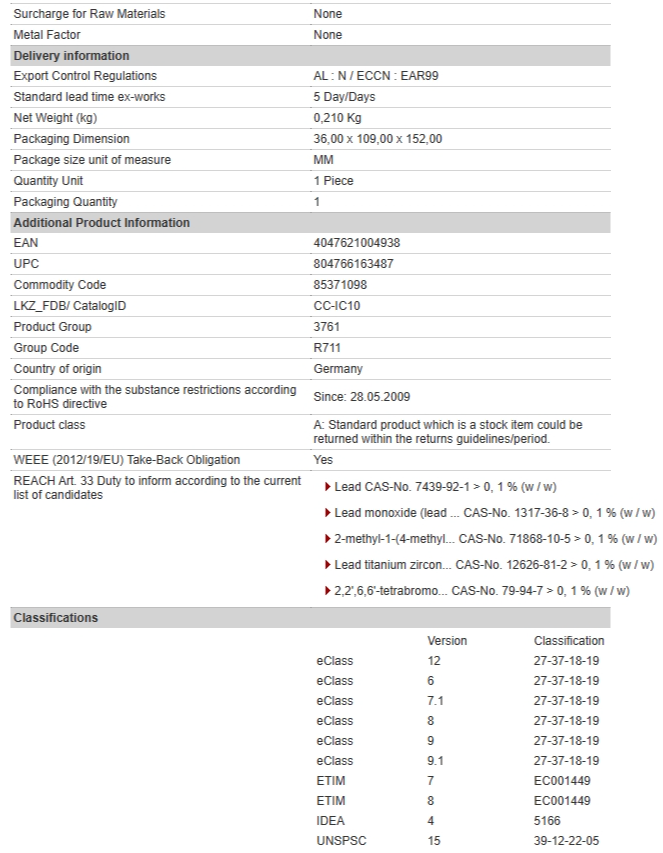Expand the Lead monoxide arrow
This screenshot has height=853, width=663.
coord(327,513)
